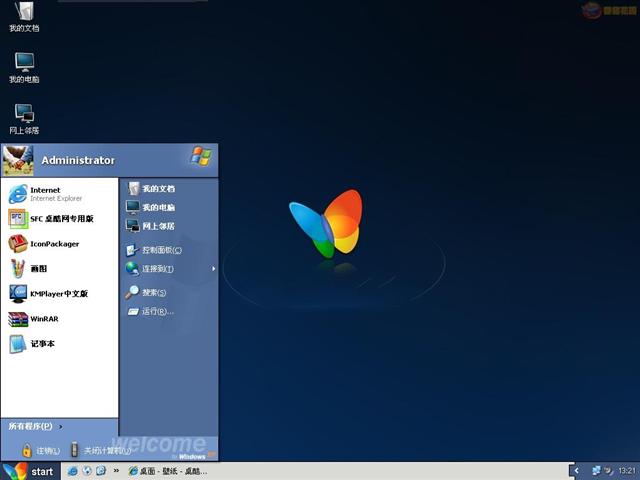
Task: Click the Administrator user picture
Action: (18, 160)
